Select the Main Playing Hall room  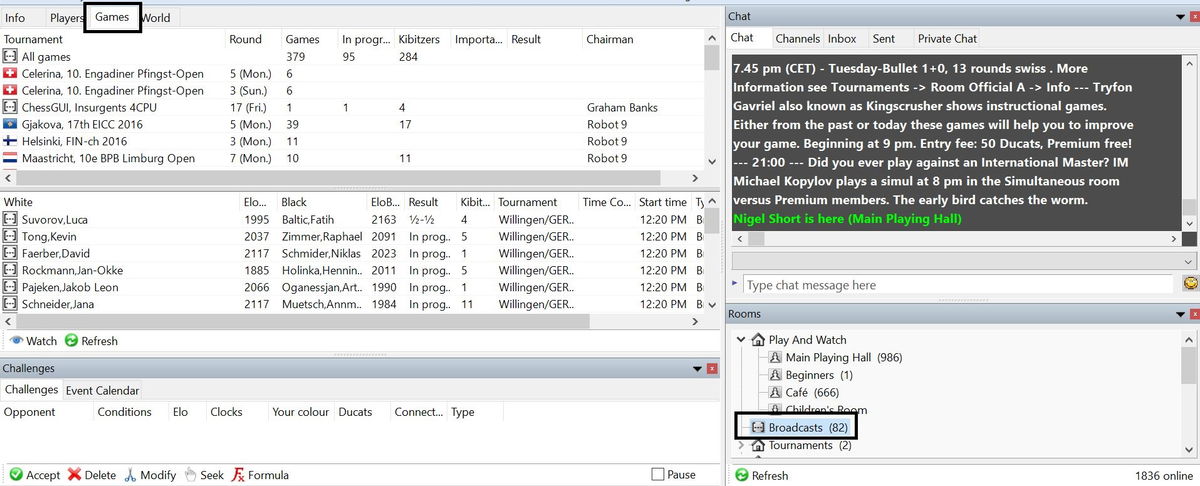click(x=827, y=358)
